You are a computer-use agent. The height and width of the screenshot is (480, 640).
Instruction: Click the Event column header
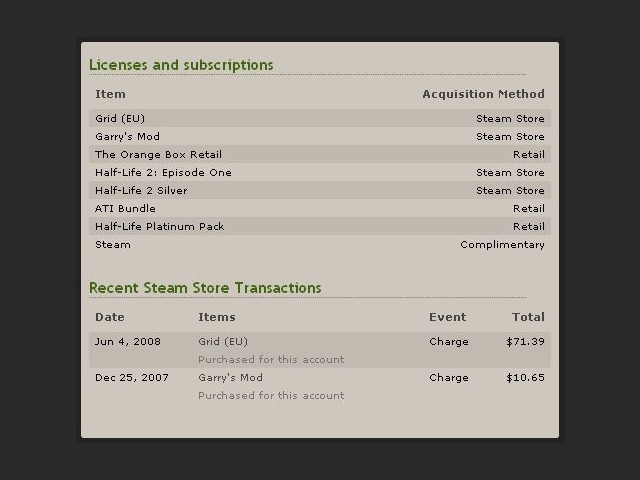click(447, 317)
